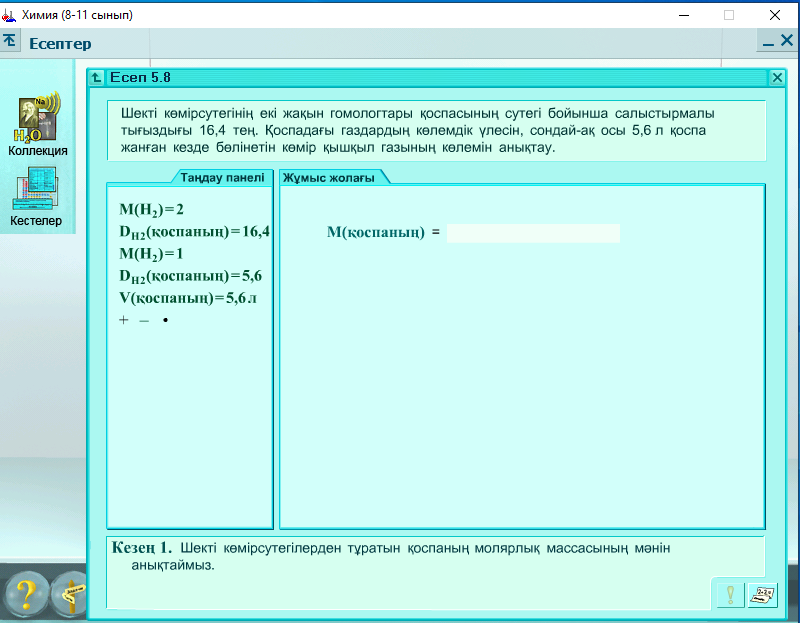Pick the M(H₂)=2 option
The image size is (800, 623).
pyautogui.click(x=152, y=210)
